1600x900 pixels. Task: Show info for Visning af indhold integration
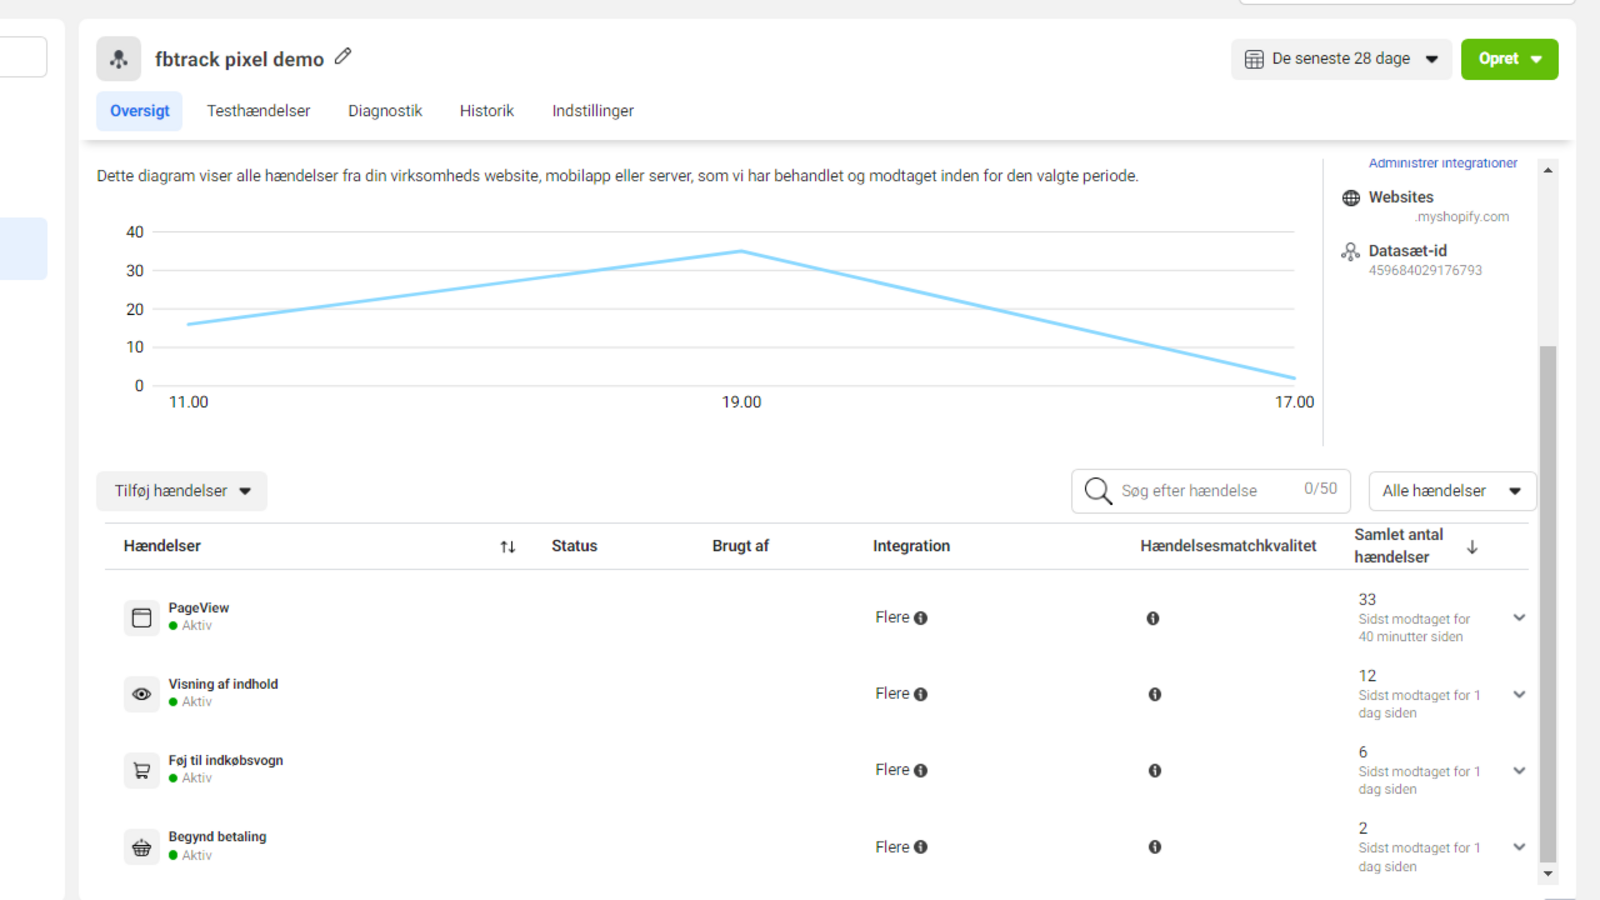(x=921, y=694)
